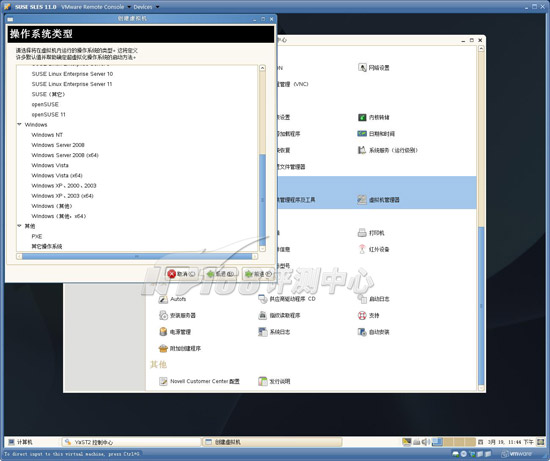
Task: Open the 内核转储 kernel dump icon
Action: (362, 117)
